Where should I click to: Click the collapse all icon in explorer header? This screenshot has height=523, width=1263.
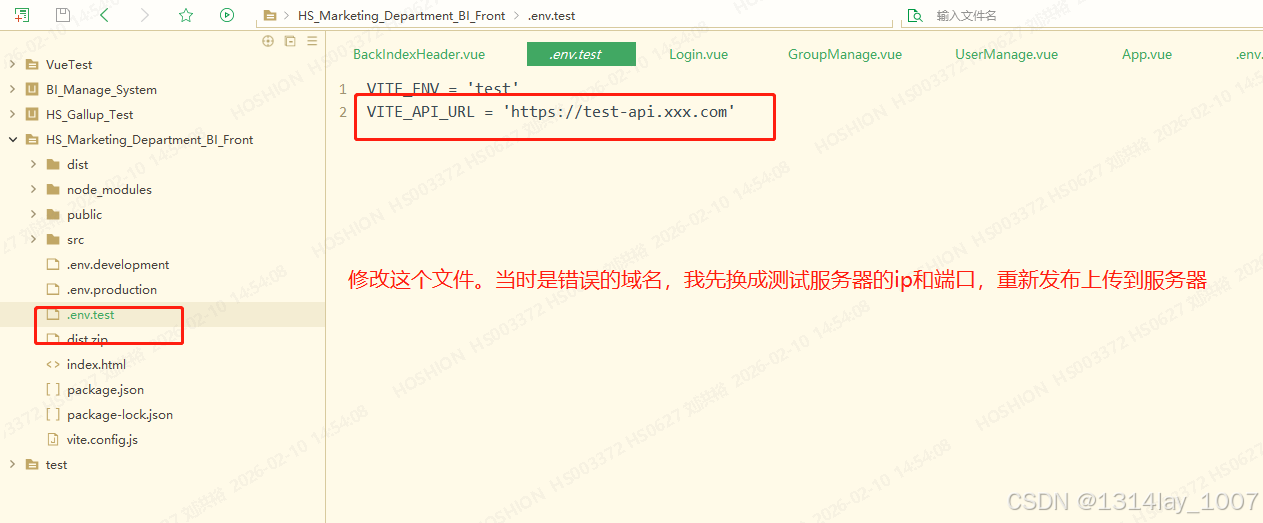[x=290, y=41]
